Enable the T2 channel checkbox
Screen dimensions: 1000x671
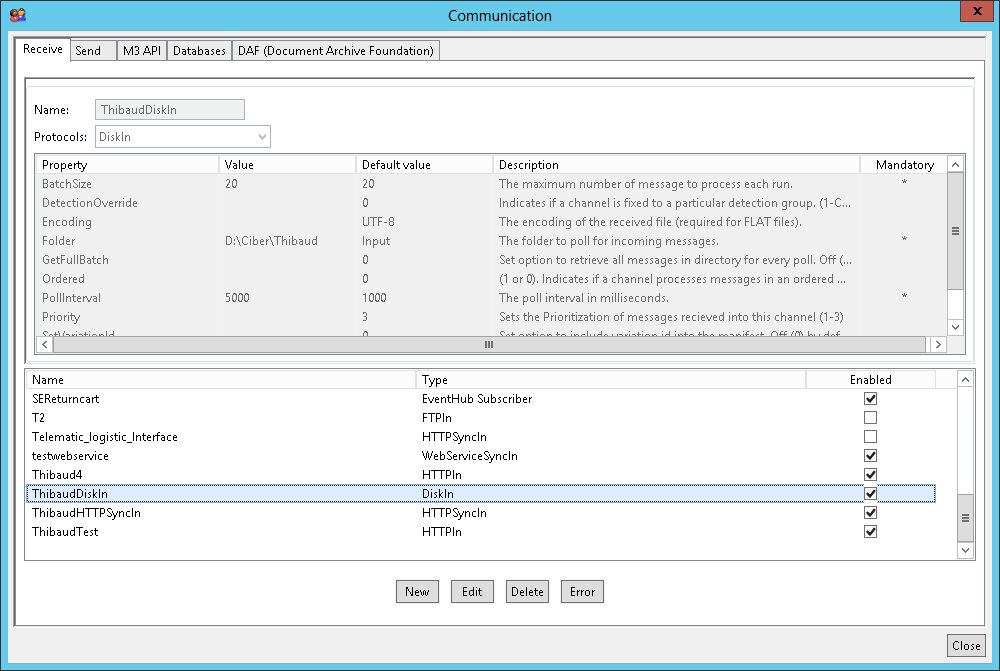(x=870, y=418)
